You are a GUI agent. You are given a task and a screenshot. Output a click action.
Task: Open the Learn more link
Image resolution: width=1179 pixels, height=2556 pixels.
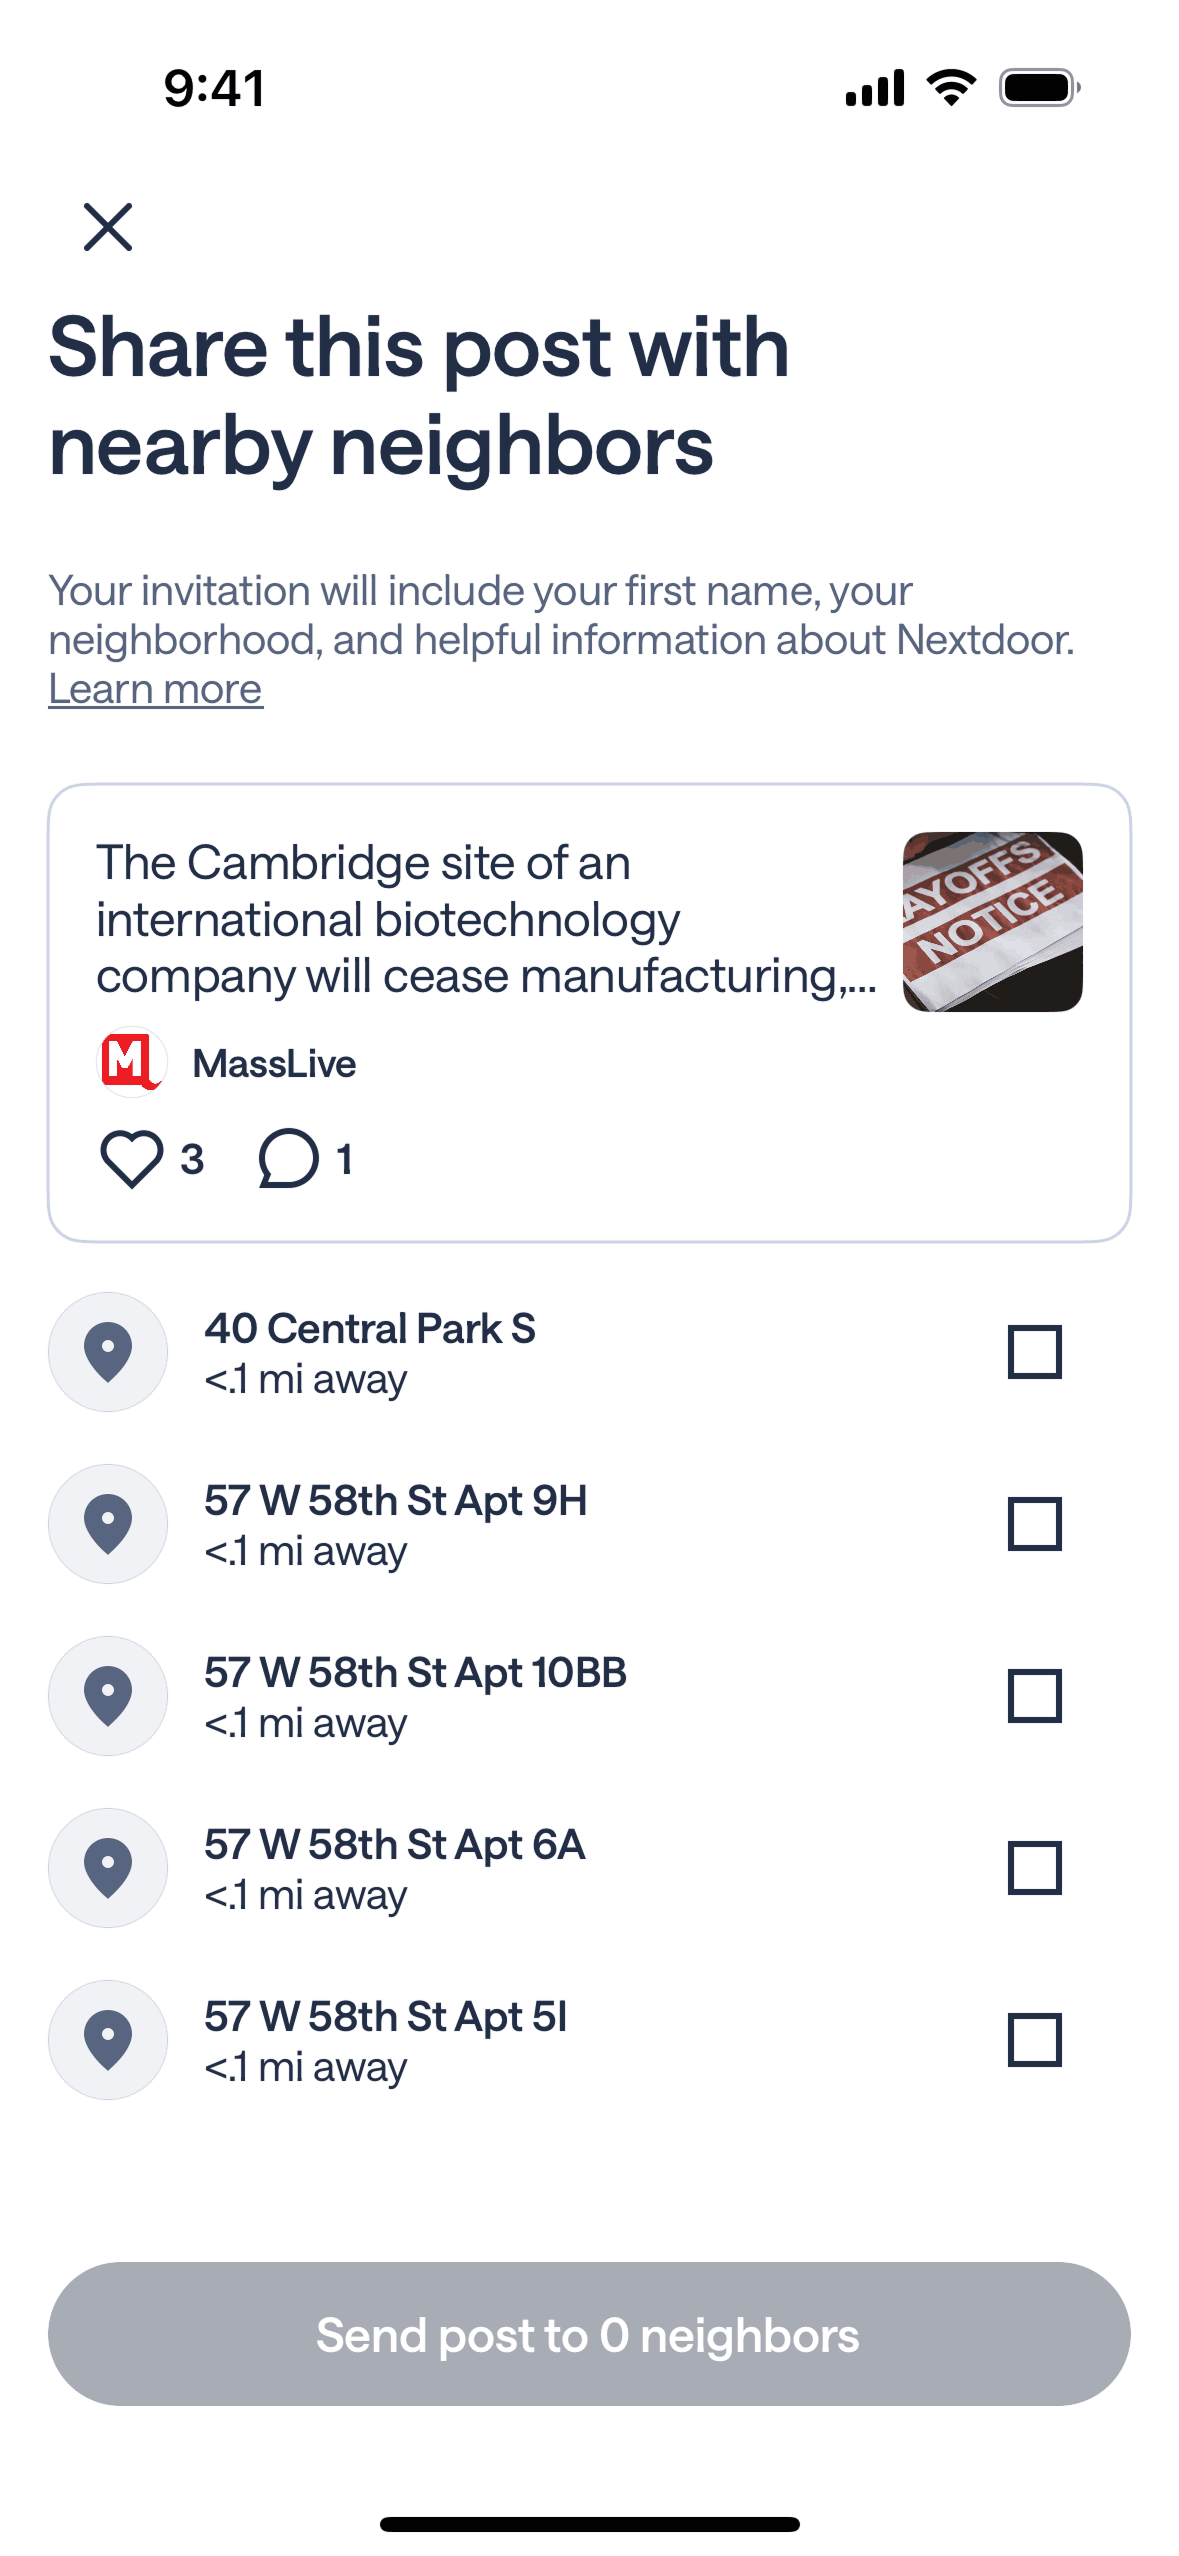click(155, 689)
